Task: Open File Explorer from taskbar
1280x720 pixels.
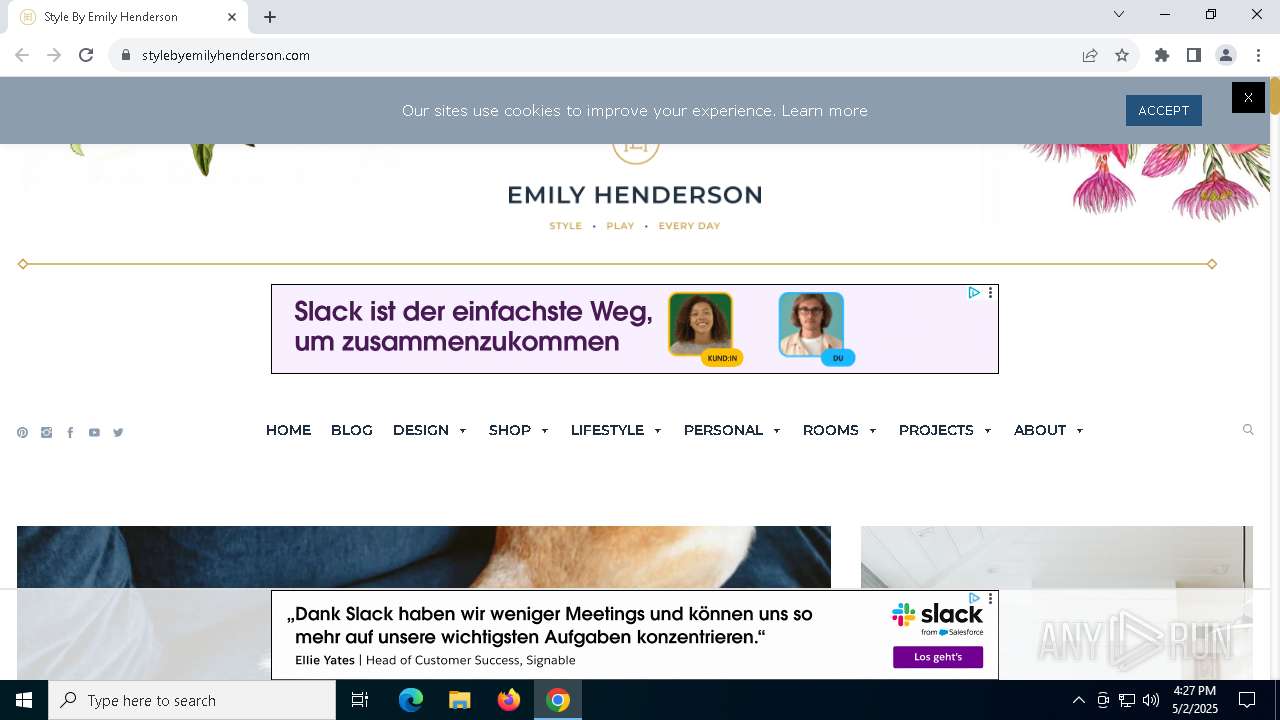Action: (459, 700)
